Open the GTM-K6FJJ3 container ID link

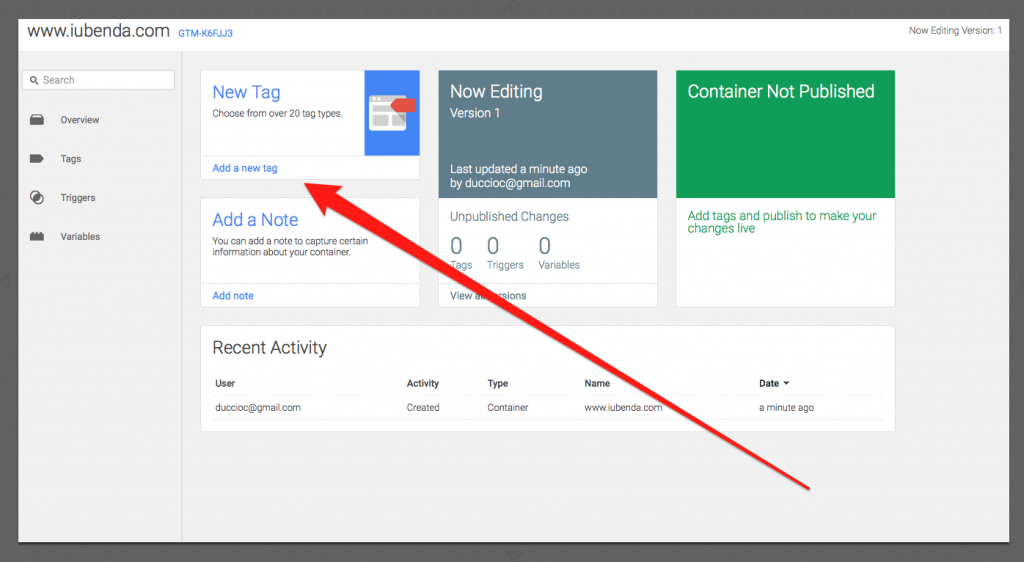point(205,33)
